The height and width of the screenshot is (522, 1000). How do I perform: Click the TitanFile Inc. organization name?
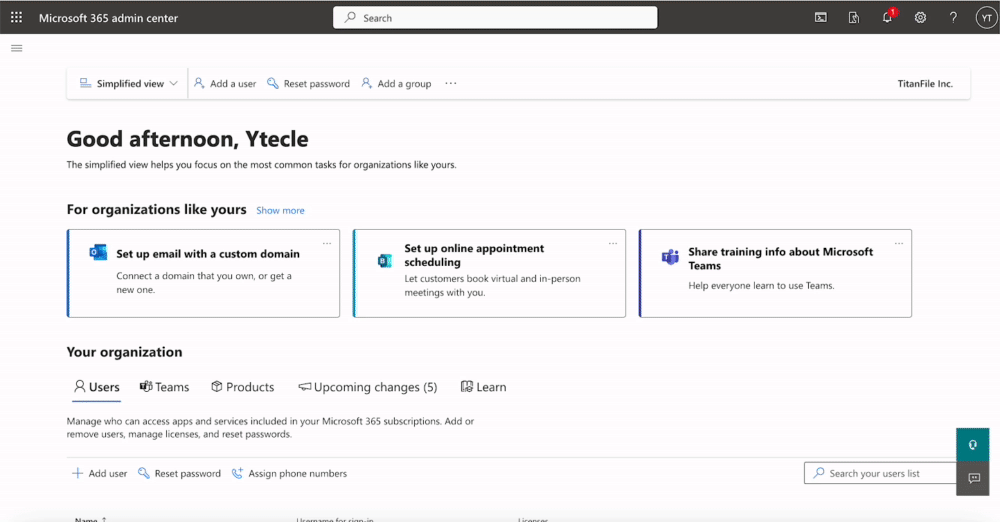[x=925, y=84]
